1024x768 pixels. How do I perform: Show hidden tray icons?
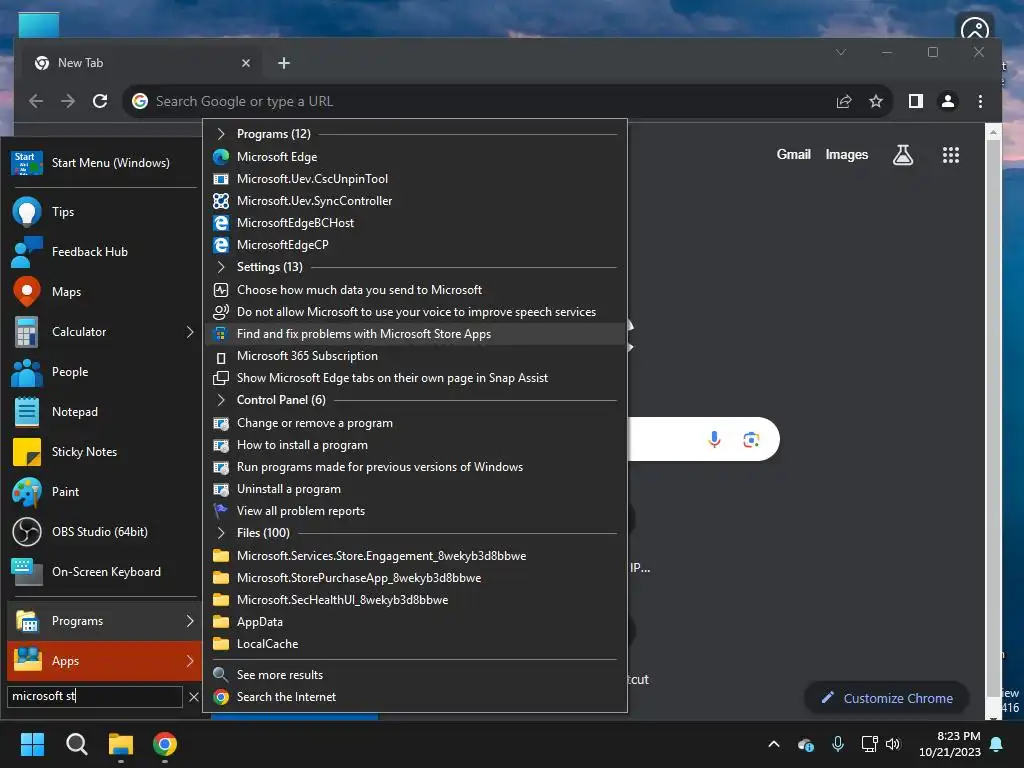pos(774,744)
